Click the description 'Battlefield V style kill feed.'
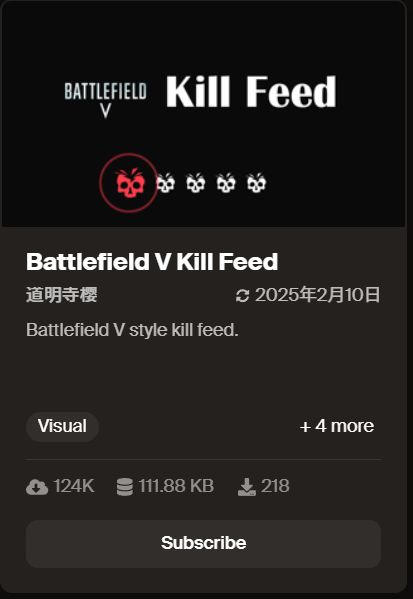 (x=132, y=330)
